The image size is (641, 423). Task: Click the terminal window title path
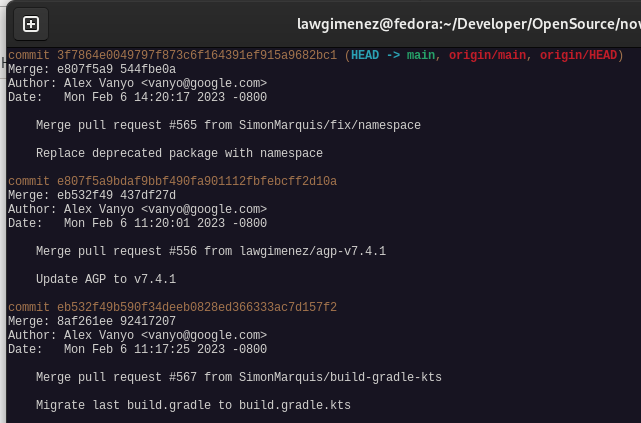pos(468,23)
